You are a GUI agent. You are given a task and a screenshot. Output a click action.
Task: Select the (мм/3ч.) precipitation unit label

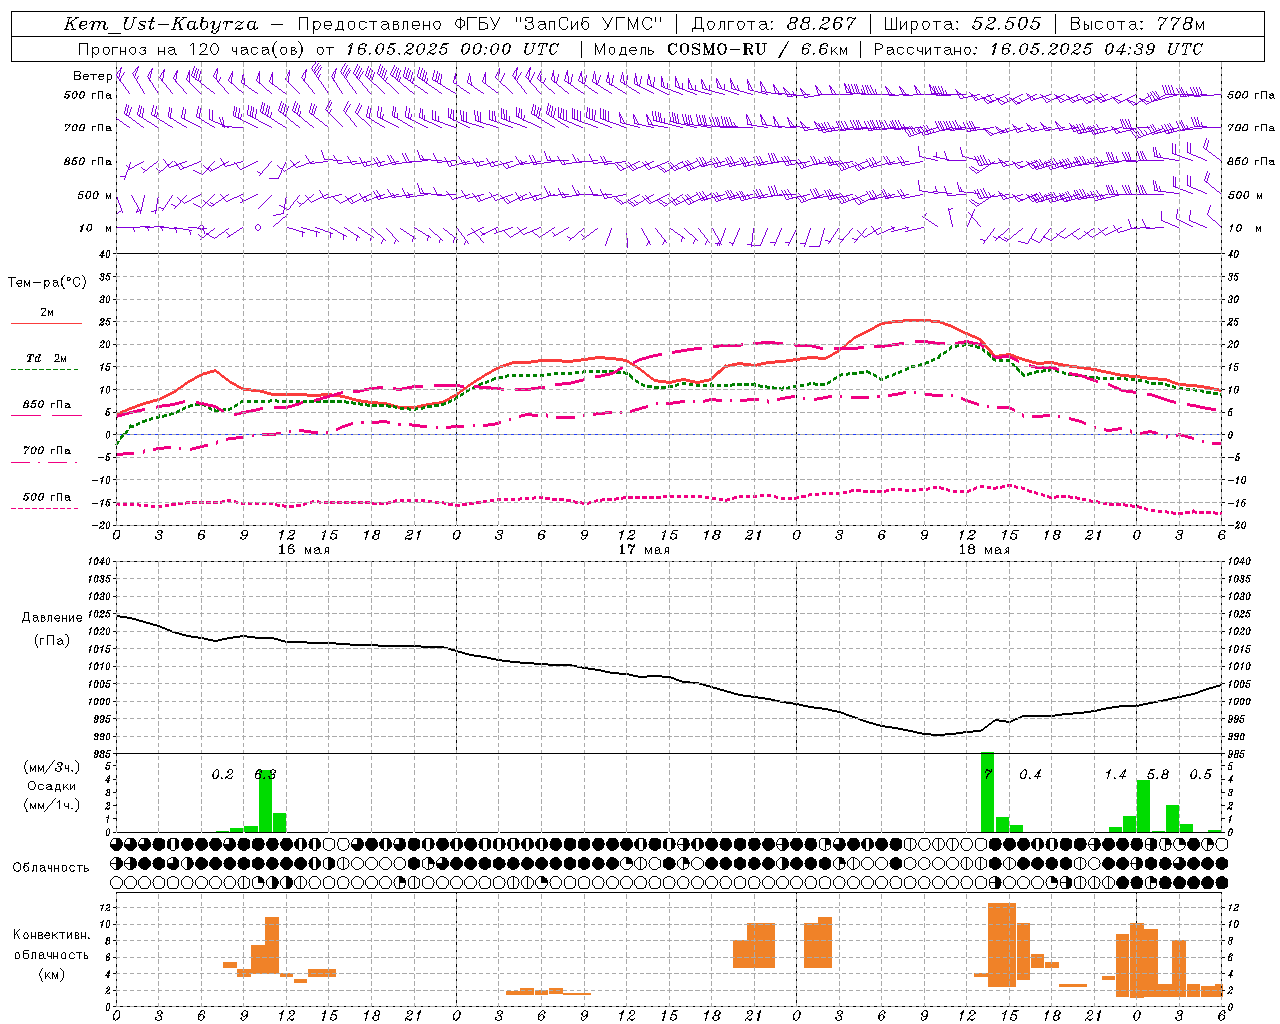(x=52, y=768)
